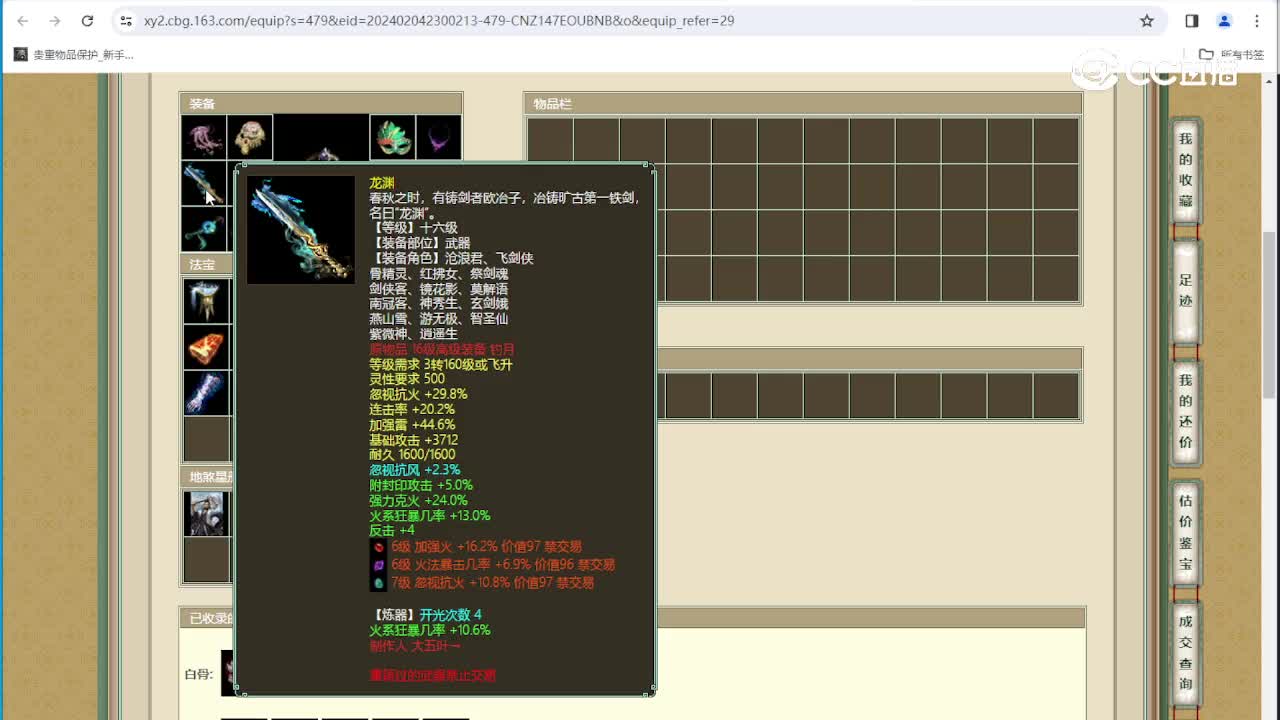Open the Chrome three-dot menu
Screen dimensions: 1280x720
point(1256,20)
